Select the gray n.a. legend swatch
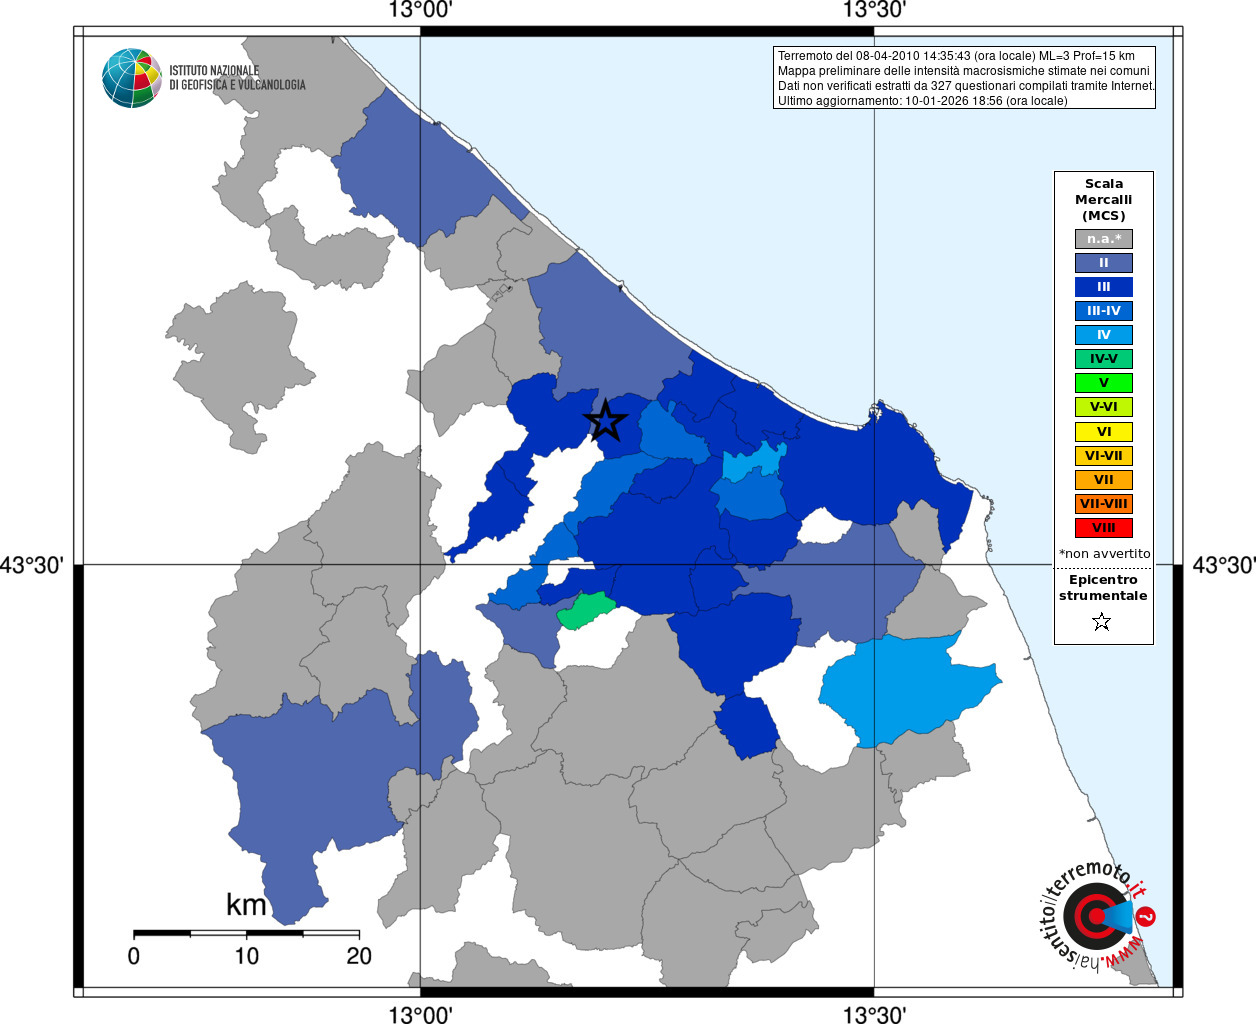This screenshot has width=1256, height=1024. (1104, 239)
